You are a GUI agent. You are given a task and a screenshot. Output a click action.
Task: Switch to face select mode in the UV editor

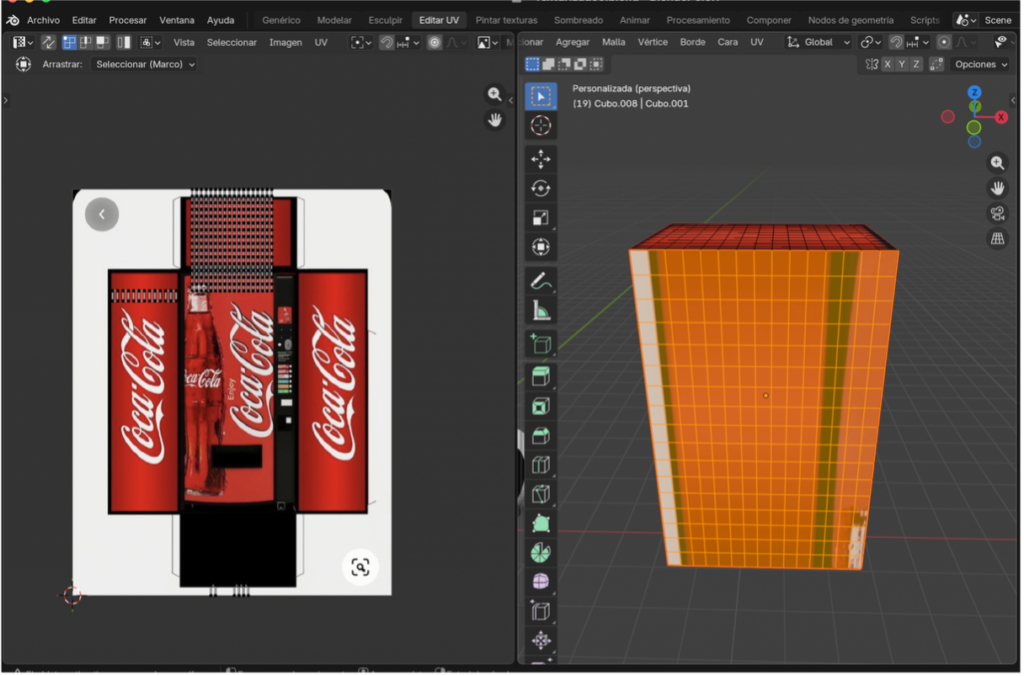tap(103, 42)
